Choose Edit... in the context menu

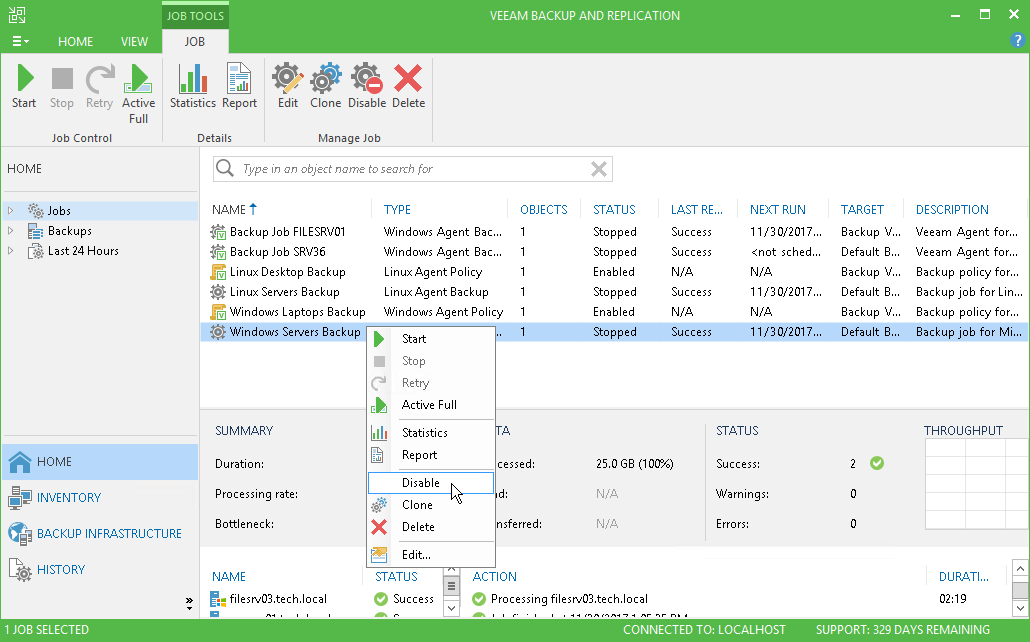point(431,555)
